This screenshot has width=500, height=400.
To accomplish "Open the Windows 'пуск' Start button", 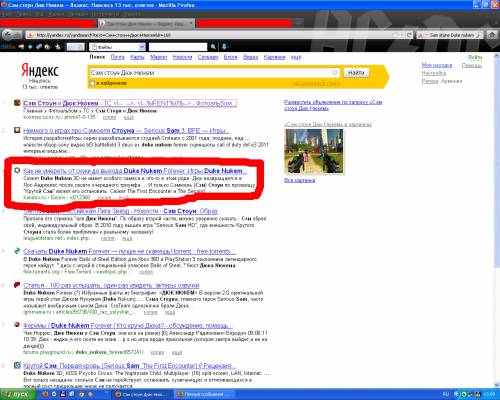I will [18, 394].
